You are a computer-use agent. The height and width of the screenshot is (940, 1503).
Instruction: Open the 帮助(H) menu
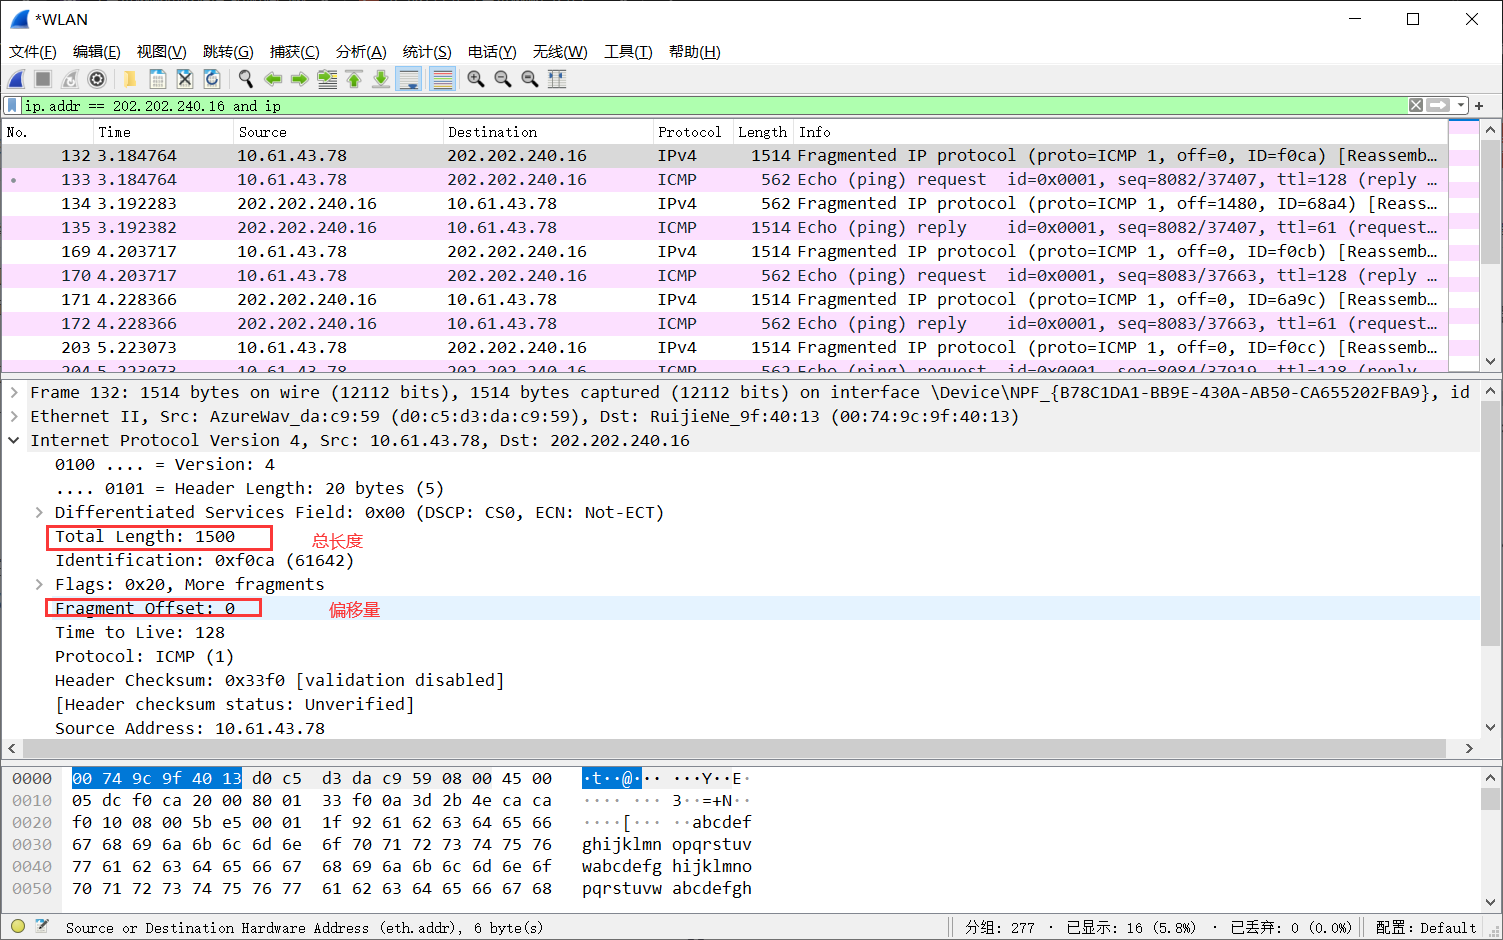[x=695, y=52]
